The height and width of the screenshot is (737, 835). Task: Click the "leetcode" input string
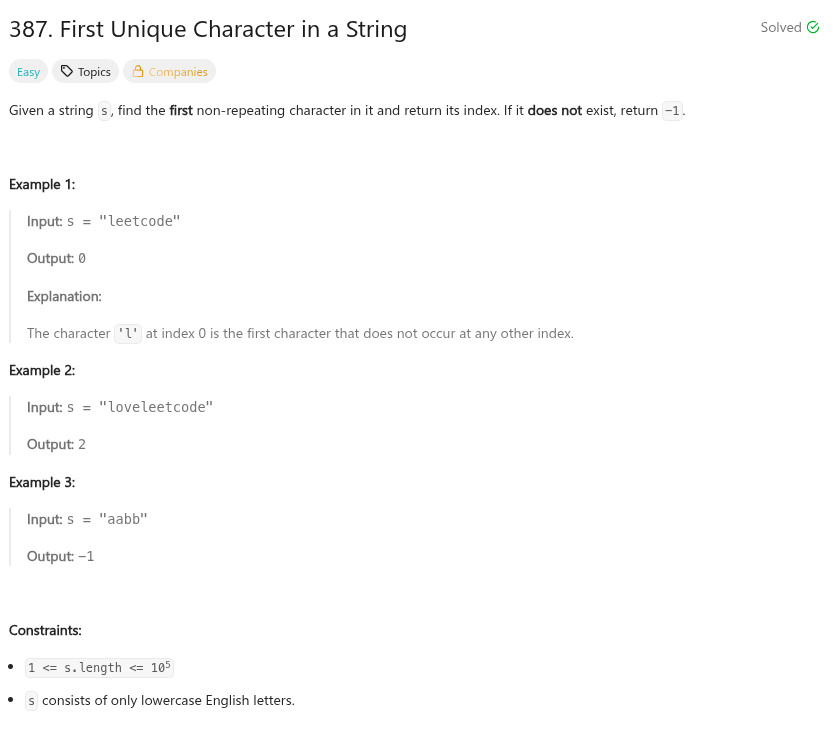click(139, 221)
